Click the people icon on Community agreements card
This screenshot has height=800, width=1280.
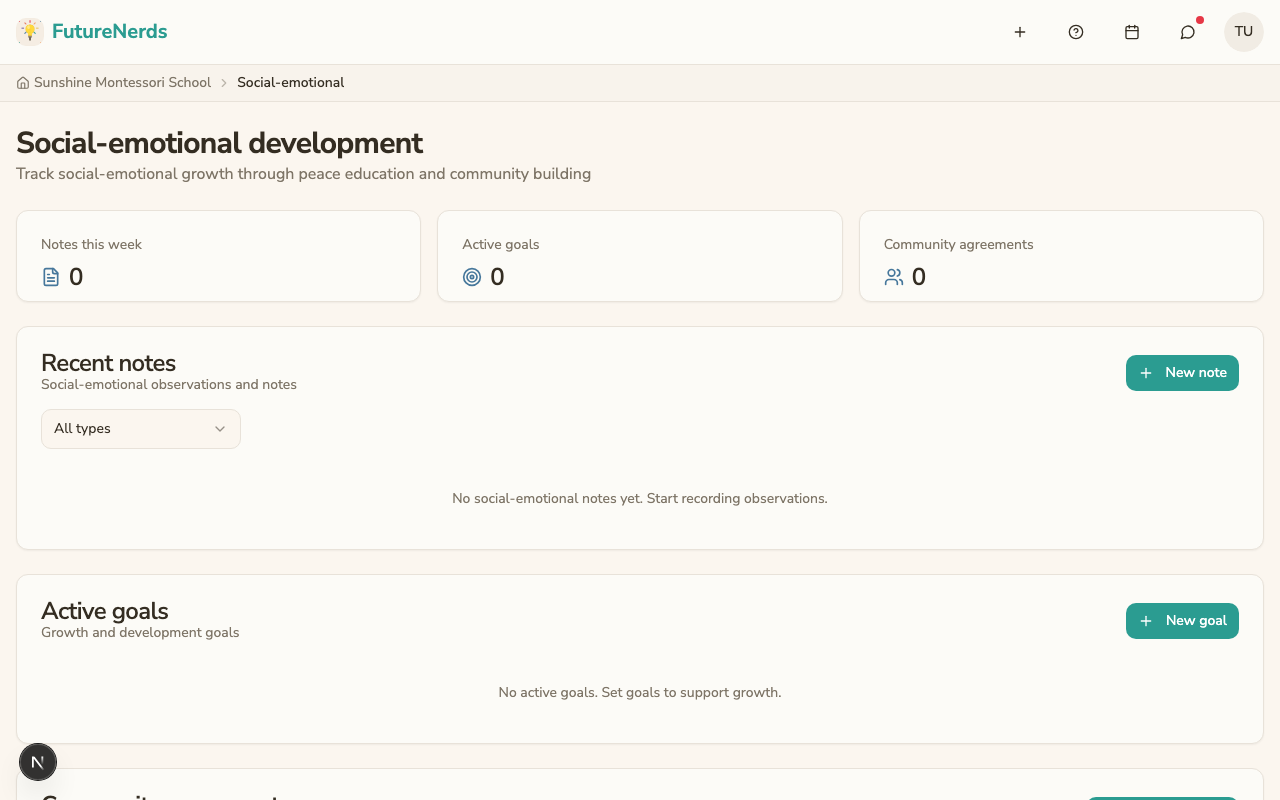[893, 276]
